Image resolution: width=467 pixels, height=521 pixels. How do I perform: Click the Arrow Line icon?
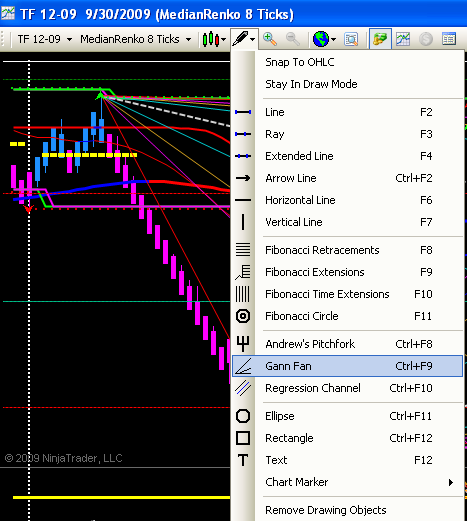coord(243,178)
